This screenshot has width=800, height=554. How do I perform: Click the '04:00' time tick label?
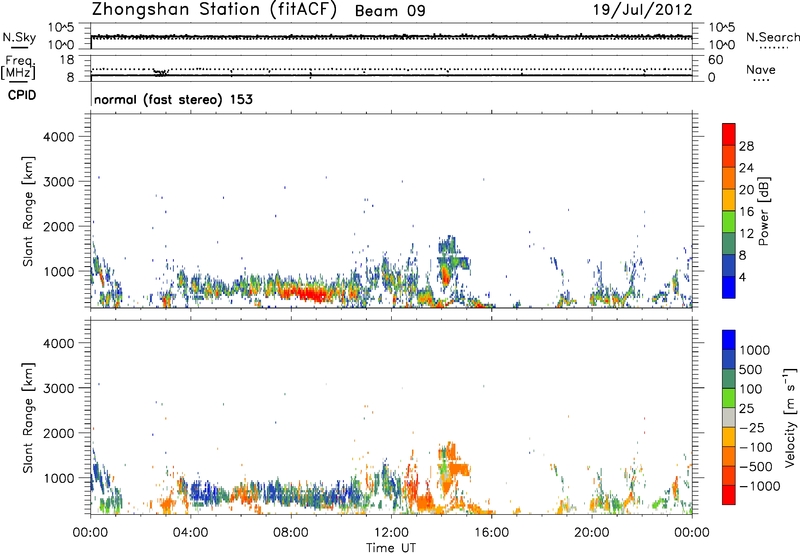coord(190,533)
